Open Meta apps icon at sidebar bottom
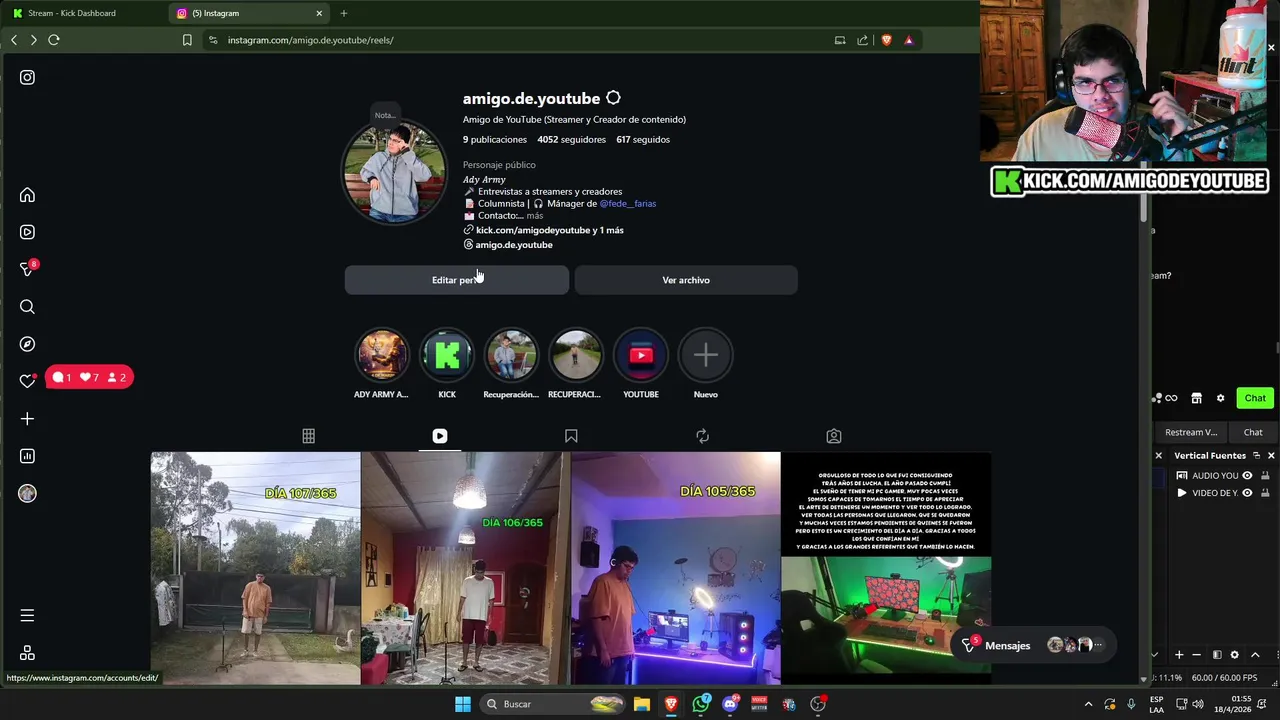Viewport: 1280px width, 720px height. coord(27,653)
